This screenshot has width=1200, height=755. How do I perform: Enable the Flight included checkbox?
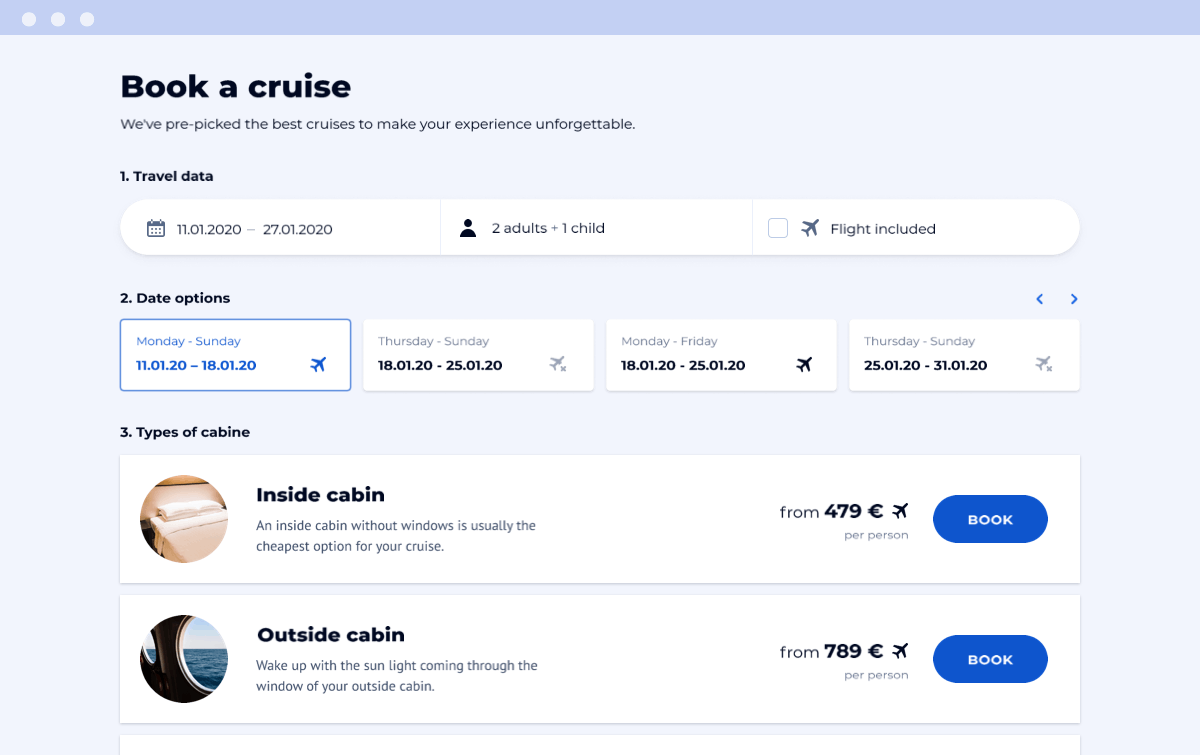pyautogui.click(x=778, y=228)
